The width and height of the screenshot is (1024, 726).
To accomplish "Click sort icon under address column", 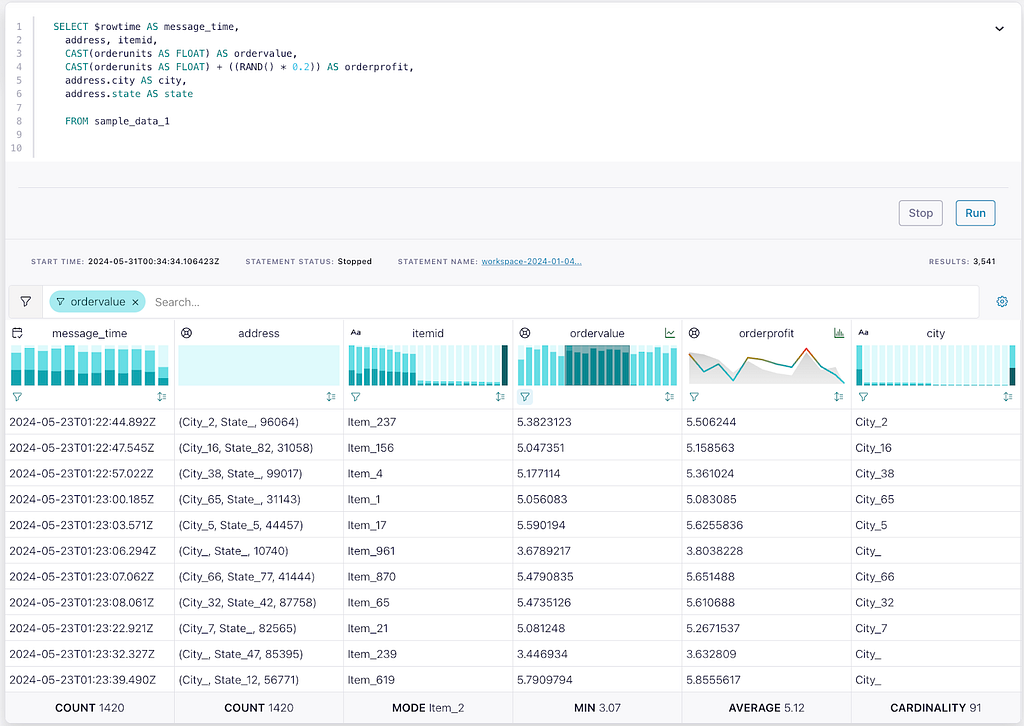I will 331,396.
